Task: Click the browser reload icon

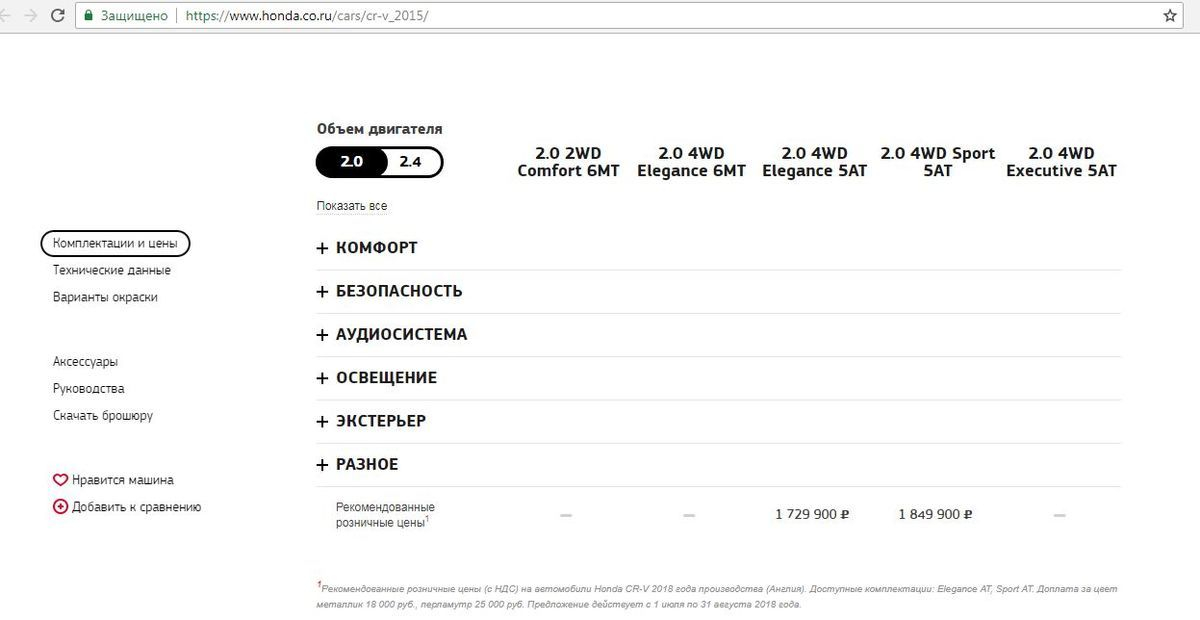Action: click(x=57, y=16)
